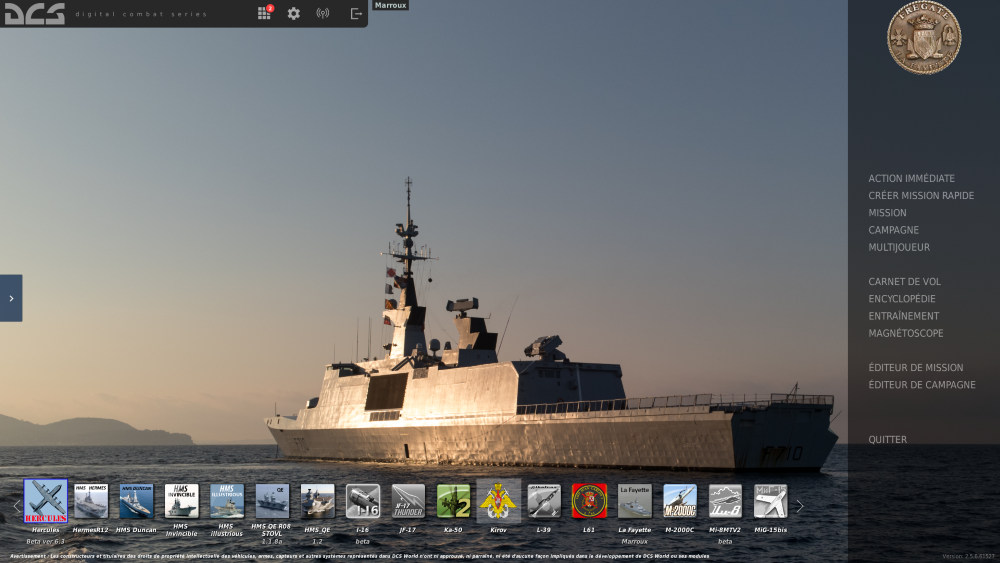Click the 'digital combat series' tagline
The image size is (1000, 563).
(x=141, y=14)
